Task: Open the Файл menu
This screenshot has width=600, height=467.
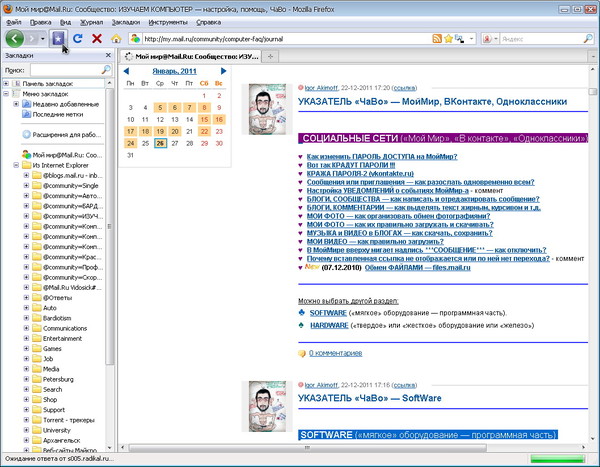Action: pos(13,22)
